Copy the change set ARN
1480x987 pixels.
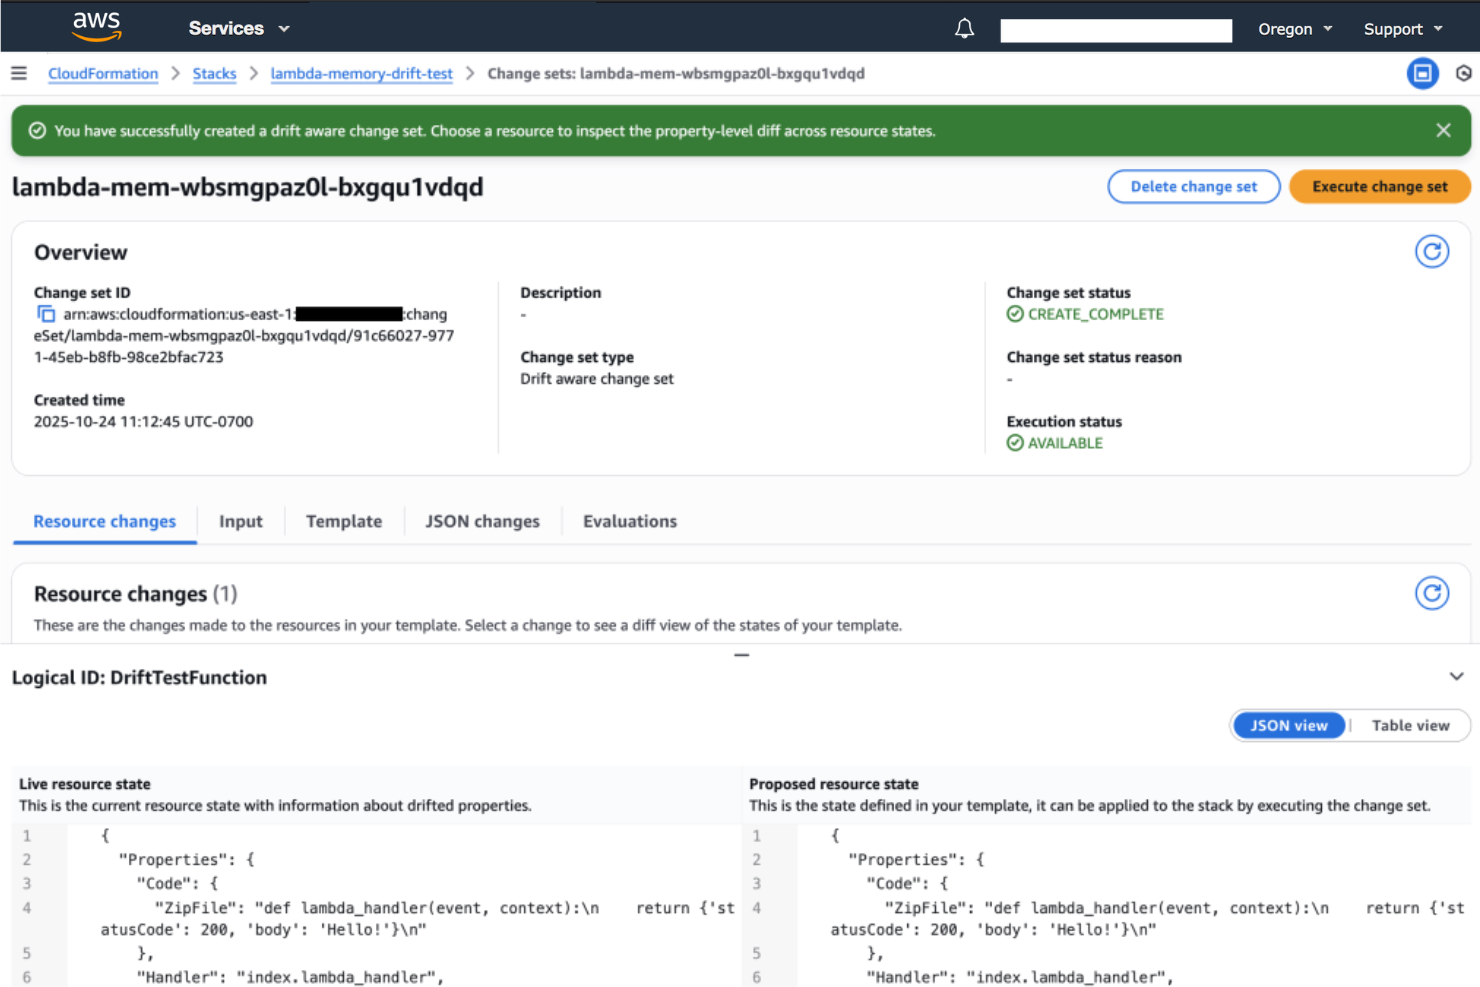46,313
